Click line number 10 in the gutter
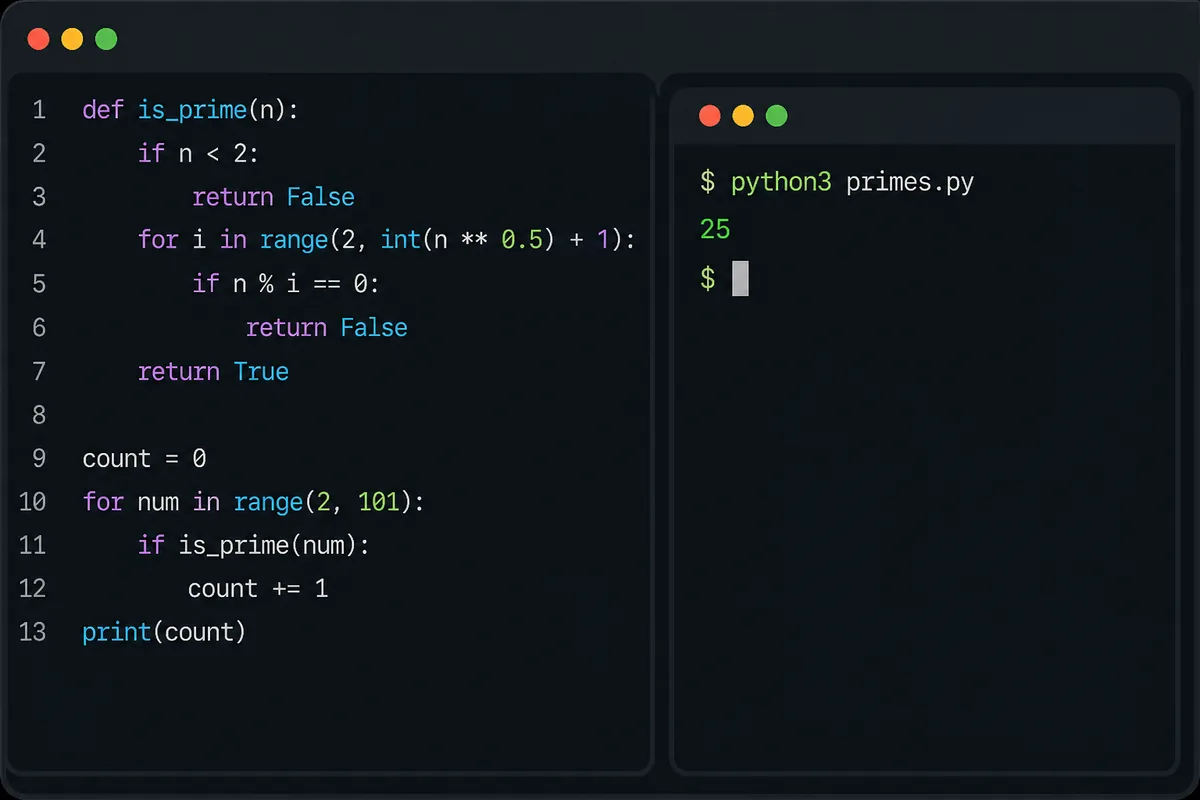The height and width of the screenshot is (800, 1200). [x=33, y=502]
